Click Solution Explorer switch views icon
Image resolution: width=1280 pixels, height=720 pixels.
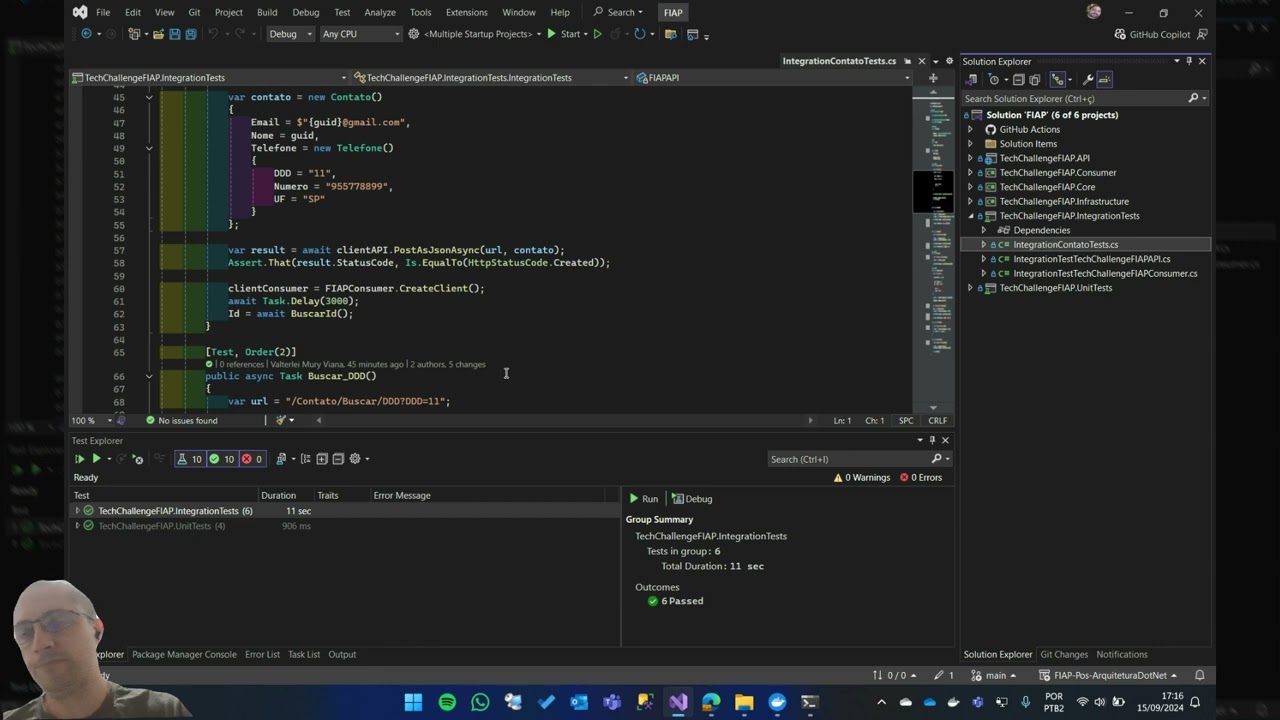[x=970, y=80]
